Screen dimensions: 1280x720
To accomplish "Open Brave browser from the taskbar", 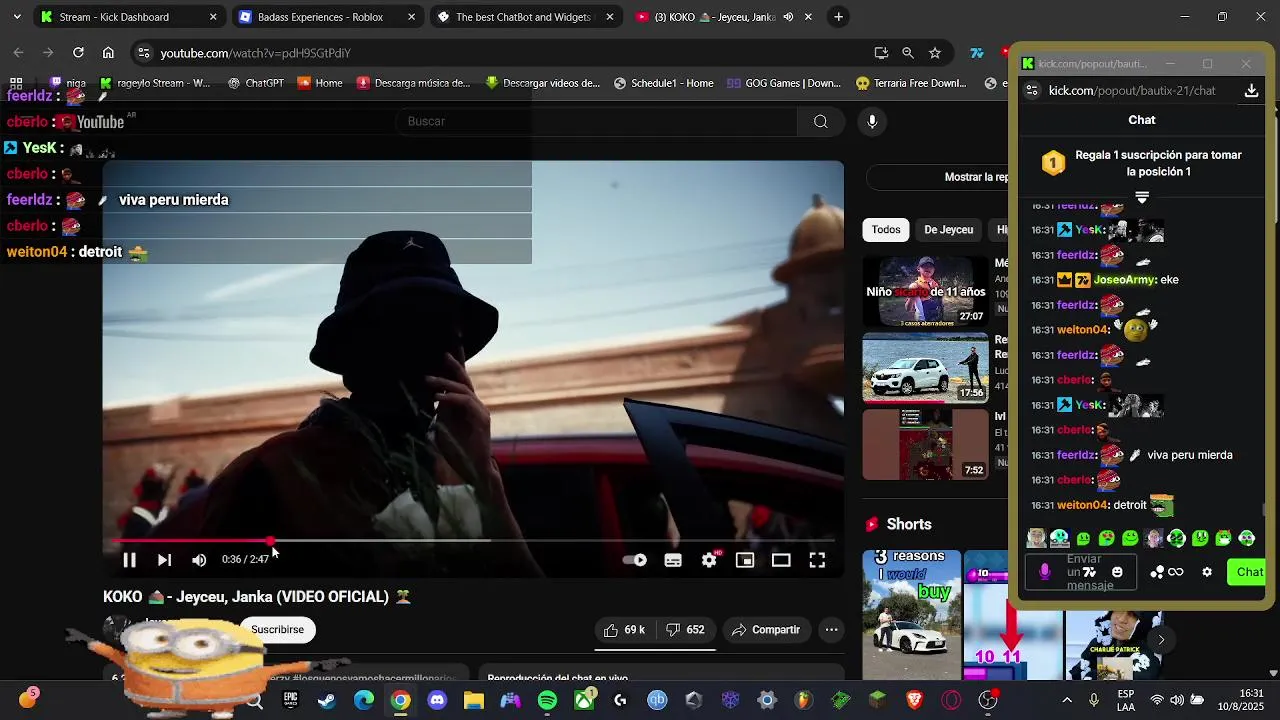I will (914, 701).
